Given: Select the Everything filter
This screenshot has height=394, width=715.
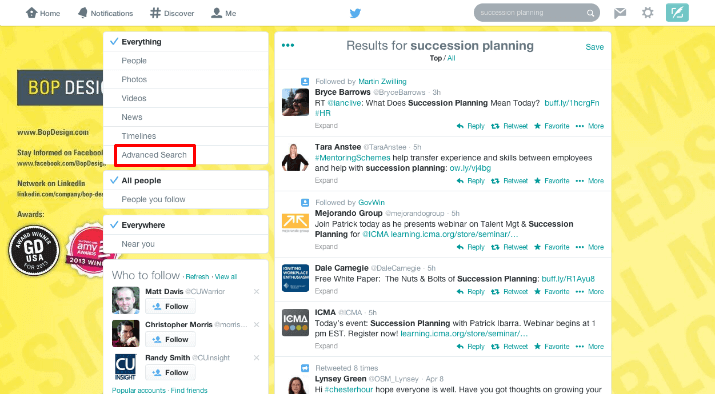Looking at the screenshot, I should tap(186, 42).
